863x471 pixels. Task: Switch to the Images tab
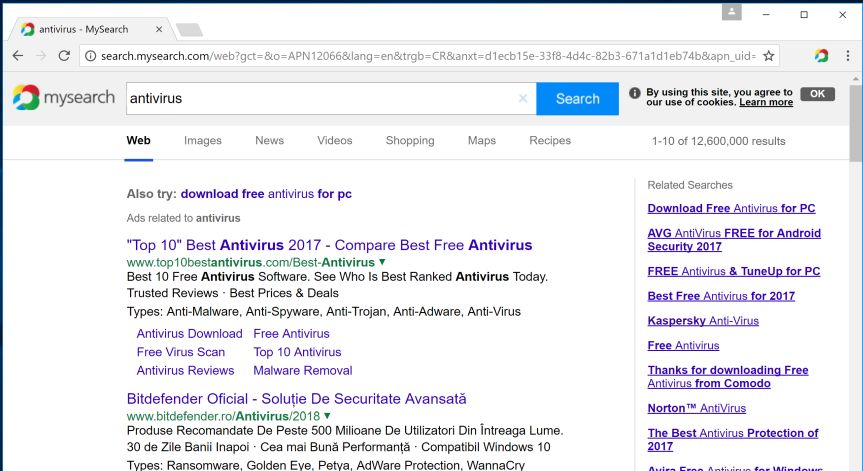(203, 141)
